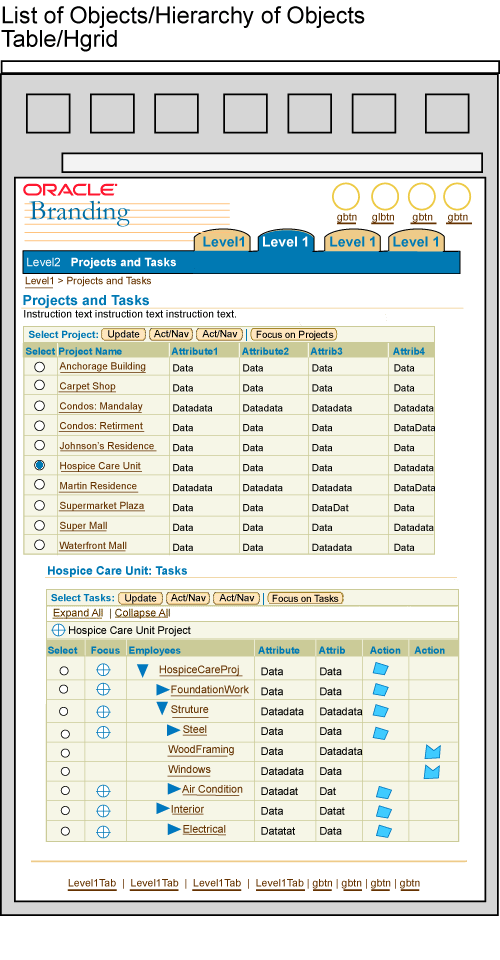Collapse the Struture tree node
500x960 pixels.
tap(162, 708)
